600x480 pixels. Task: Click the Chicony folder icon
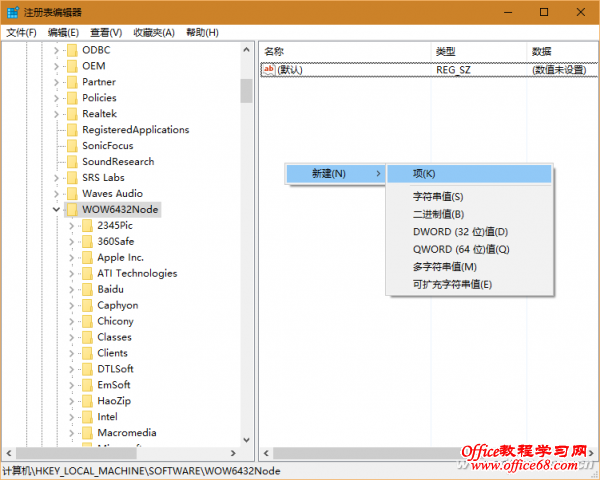point(87,322)
